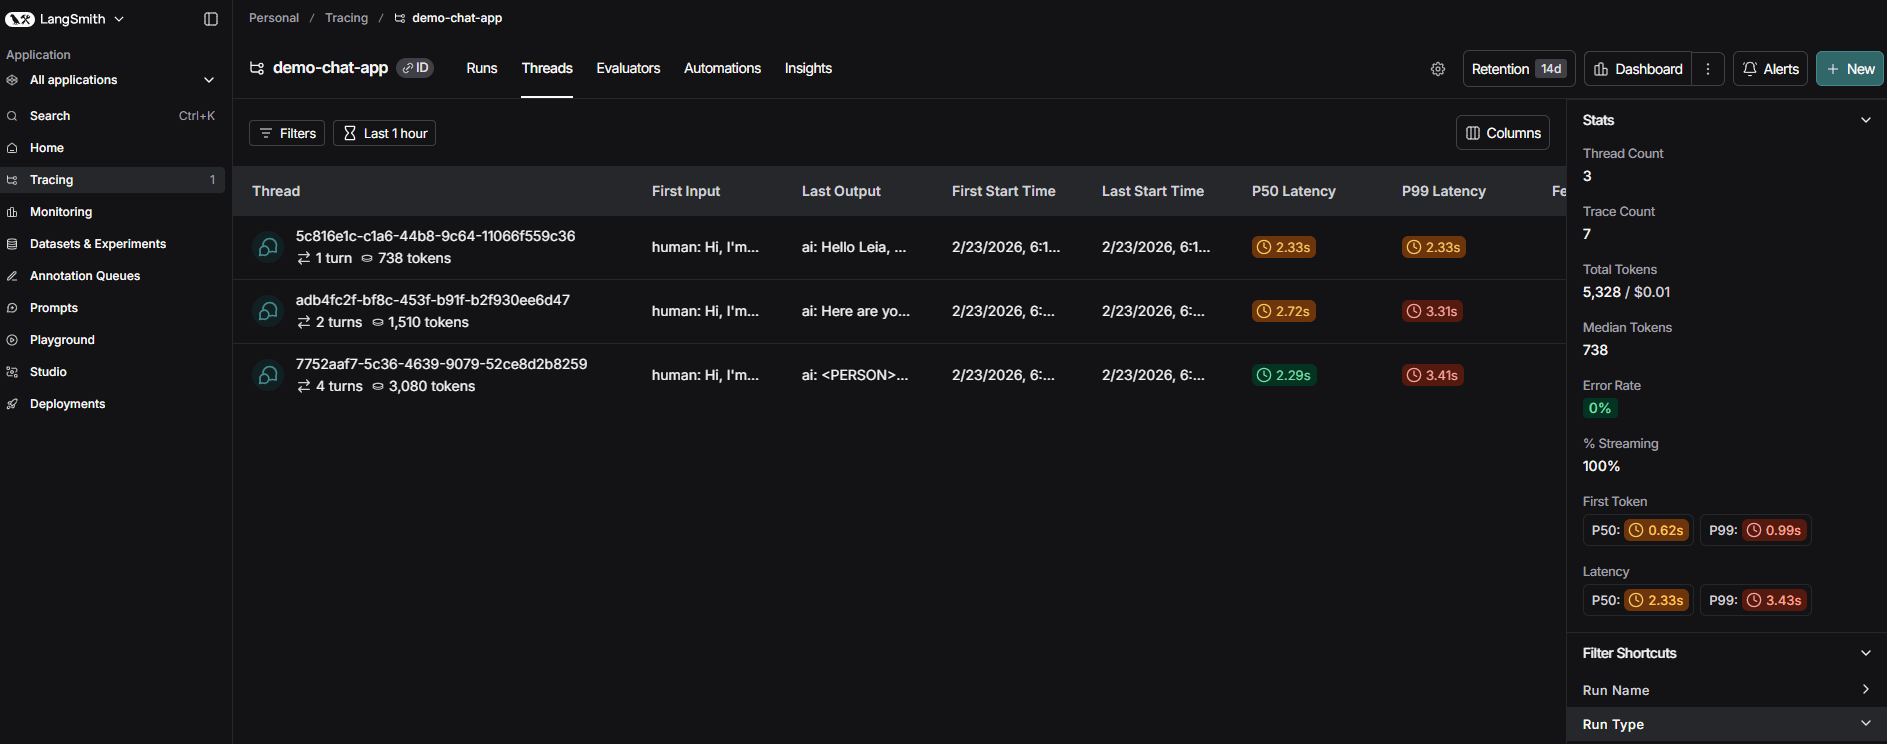Screen dimensions: 1887x744
Task: Click the First Token P50 0.62s badge
Action: coord(1657,530)
